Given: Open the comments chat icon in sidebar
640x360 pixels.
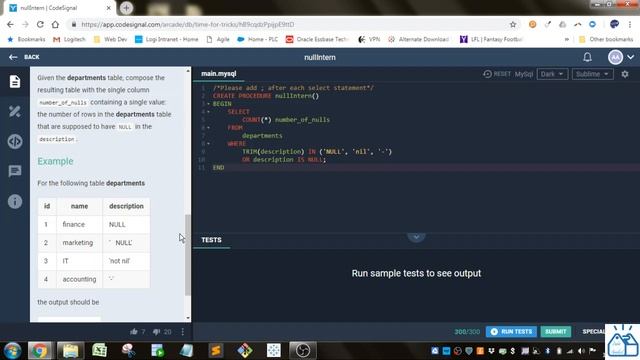Looking at the screenshot, I should (15, 171).
